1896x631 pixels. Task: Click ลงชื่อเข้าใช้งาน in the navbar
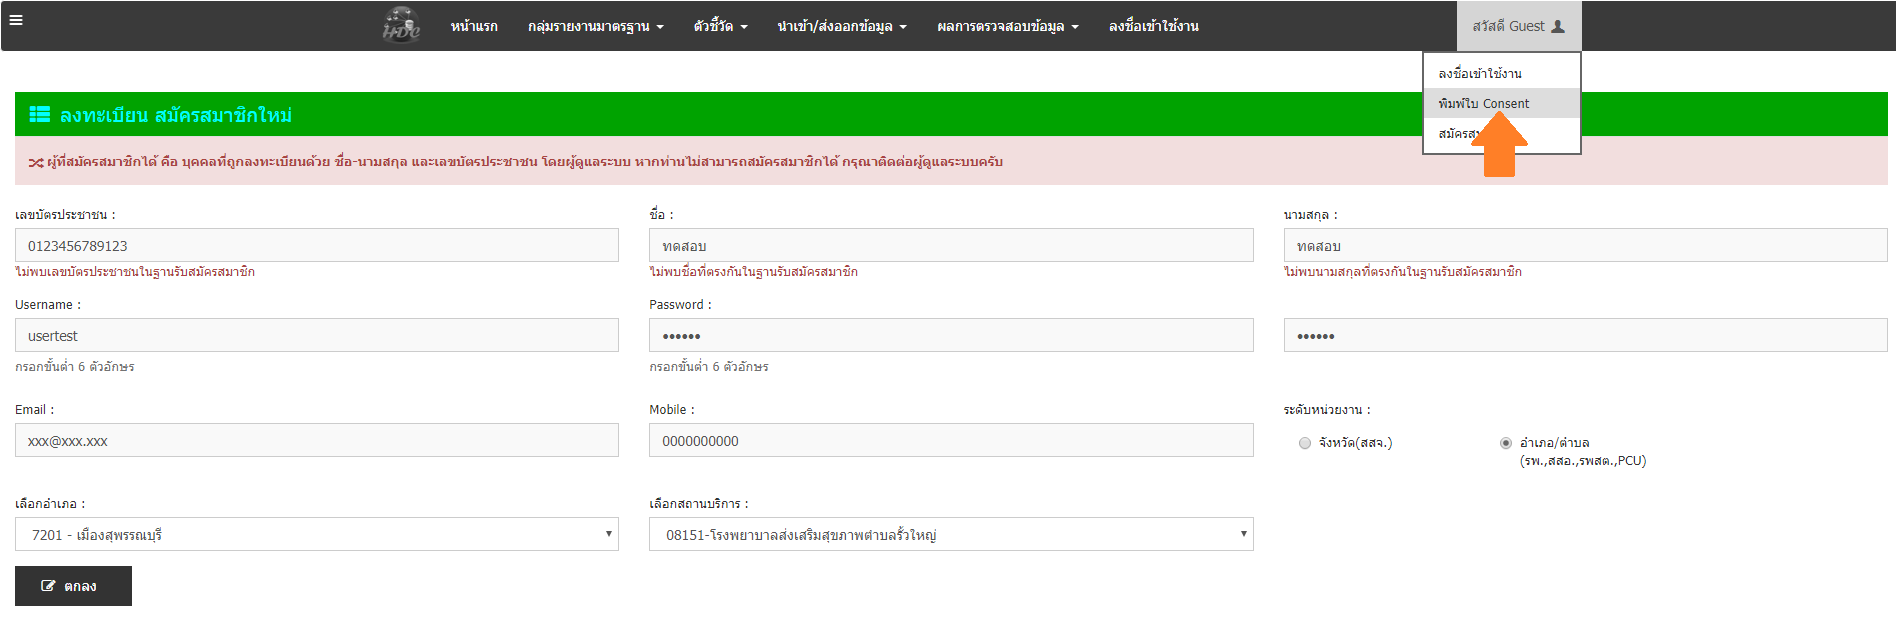click(x=1153, y=26)
